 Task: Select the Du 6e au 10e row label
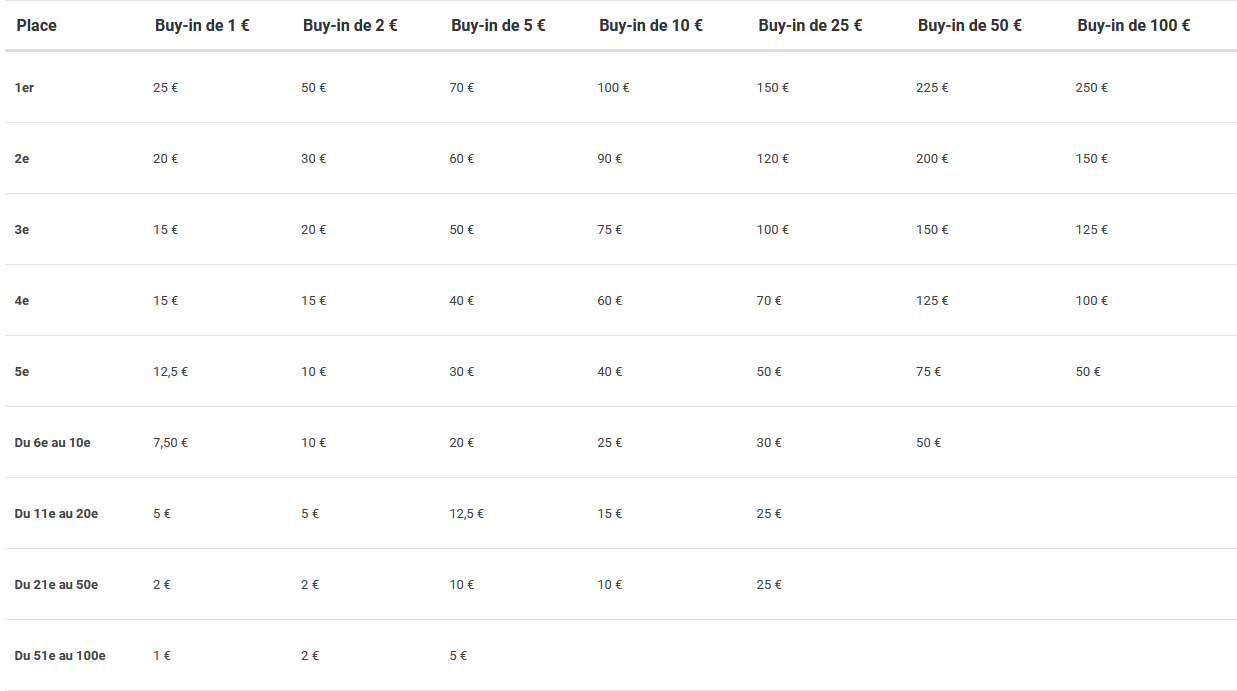pyautogui.click(x=53, y=443)
